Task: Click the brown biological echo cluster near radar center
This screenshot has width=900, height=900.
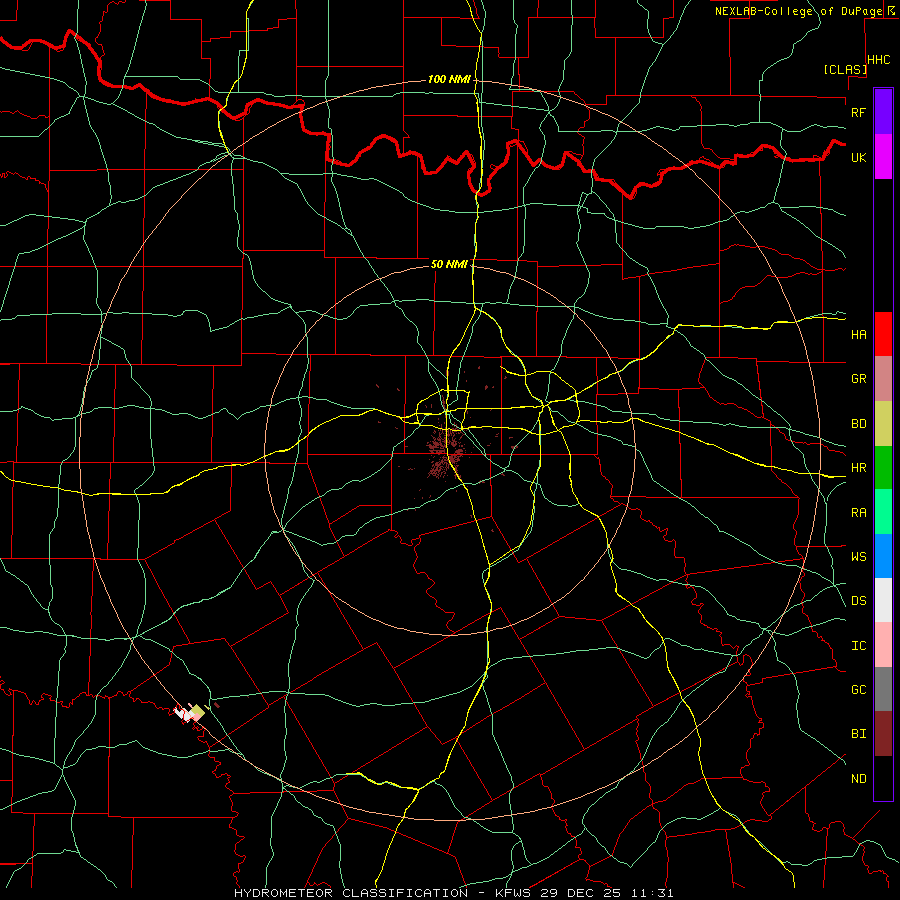Action: pos(445,453)
